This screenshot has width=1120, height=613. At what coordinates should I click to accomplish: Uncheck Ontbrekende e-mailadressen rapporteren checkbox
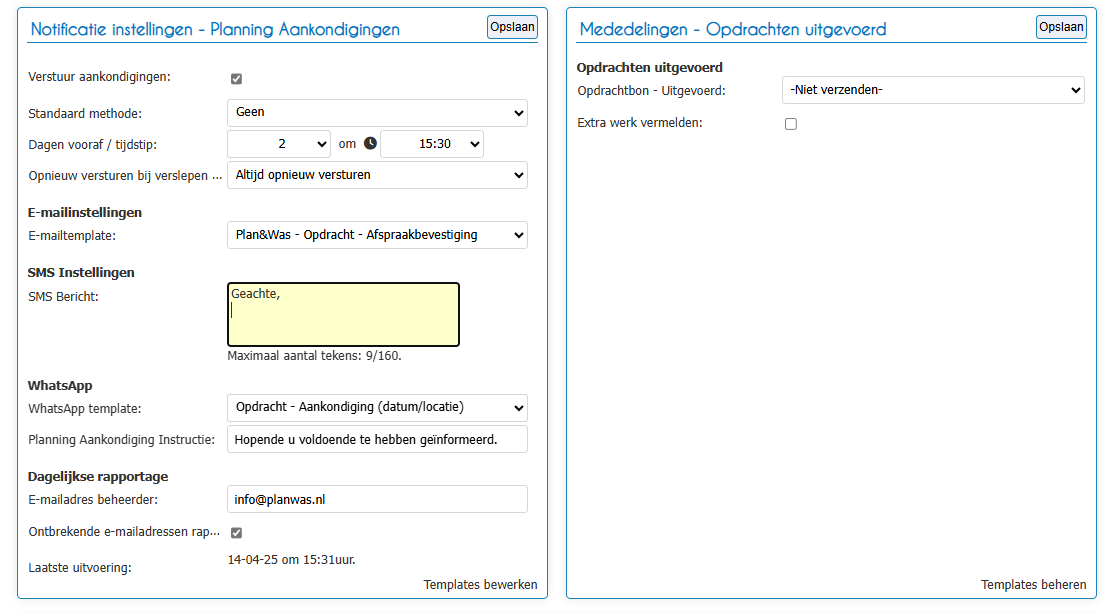[x=236, y=532]
